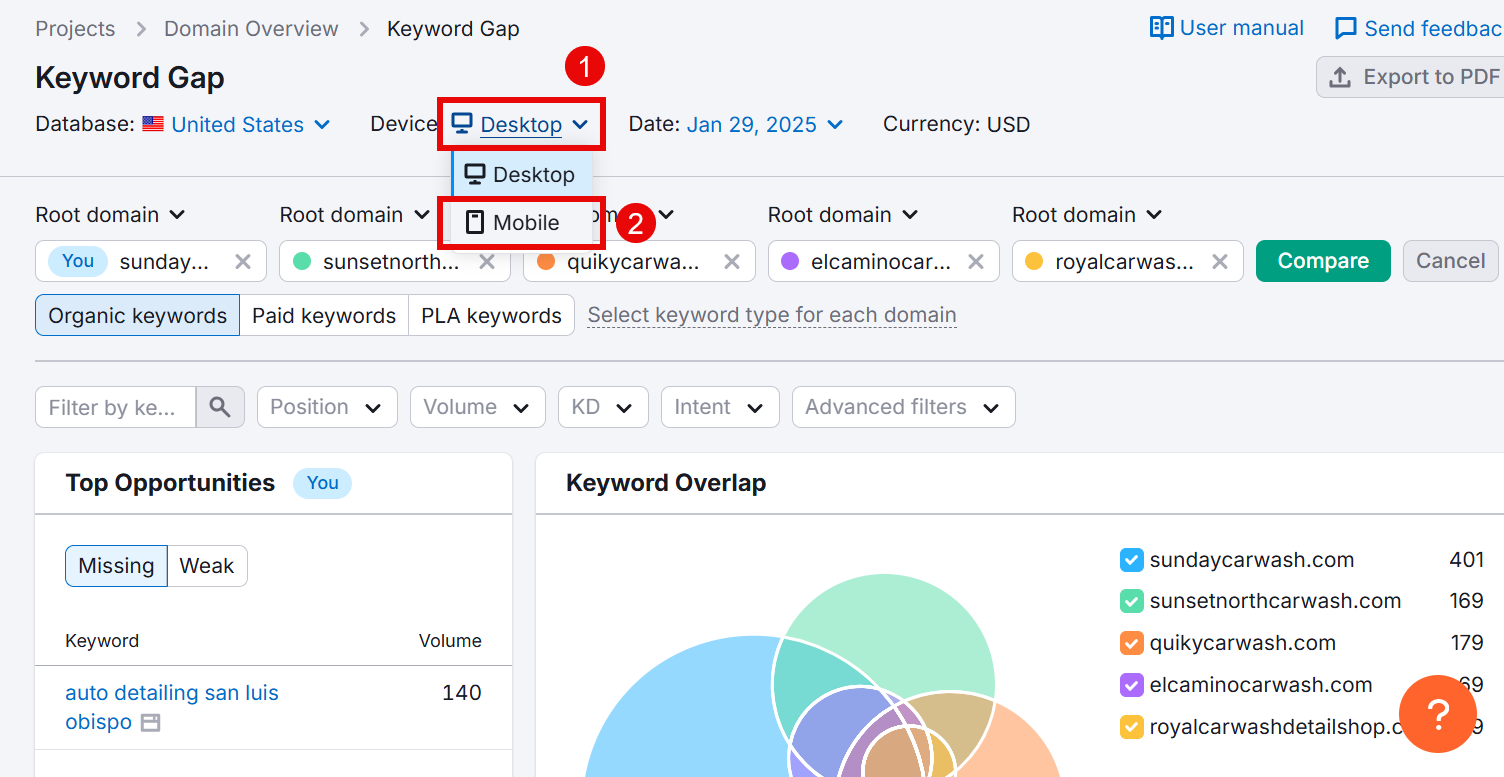Click the breadcrumb arrow after Domain Overview
Screen dimensions: 1504x777
pos(364,29)
